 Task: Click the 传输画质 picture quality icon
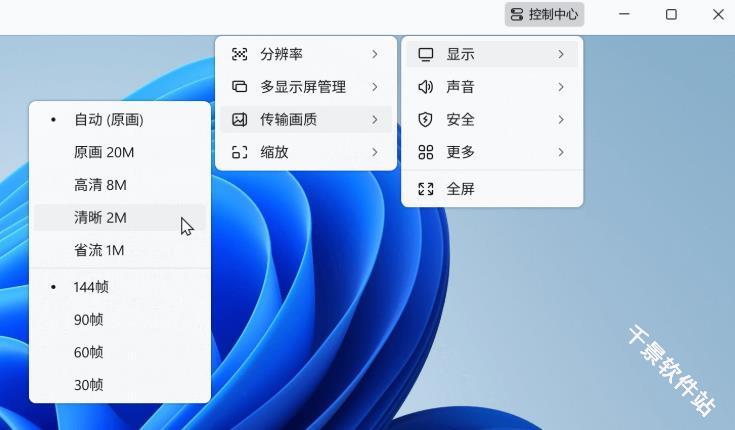240,120
